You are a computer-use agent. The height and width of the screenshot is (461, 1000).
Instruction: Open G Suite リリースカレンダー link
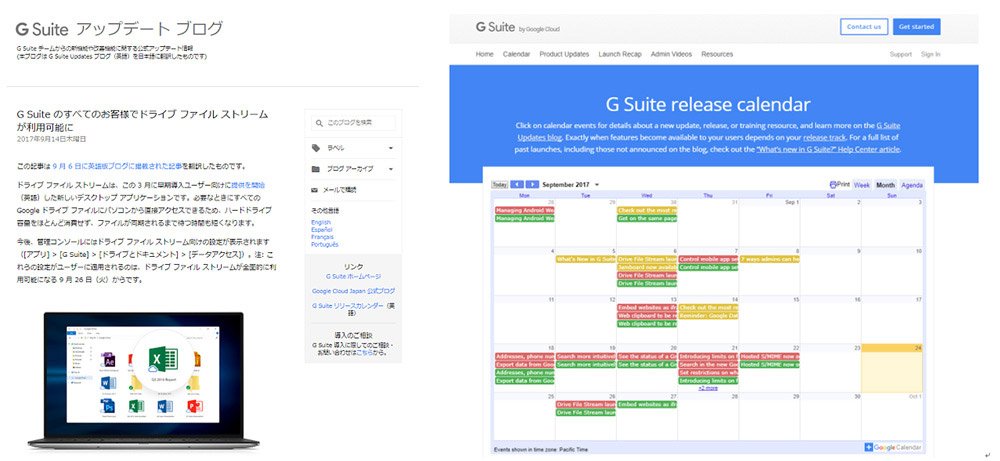348,305
